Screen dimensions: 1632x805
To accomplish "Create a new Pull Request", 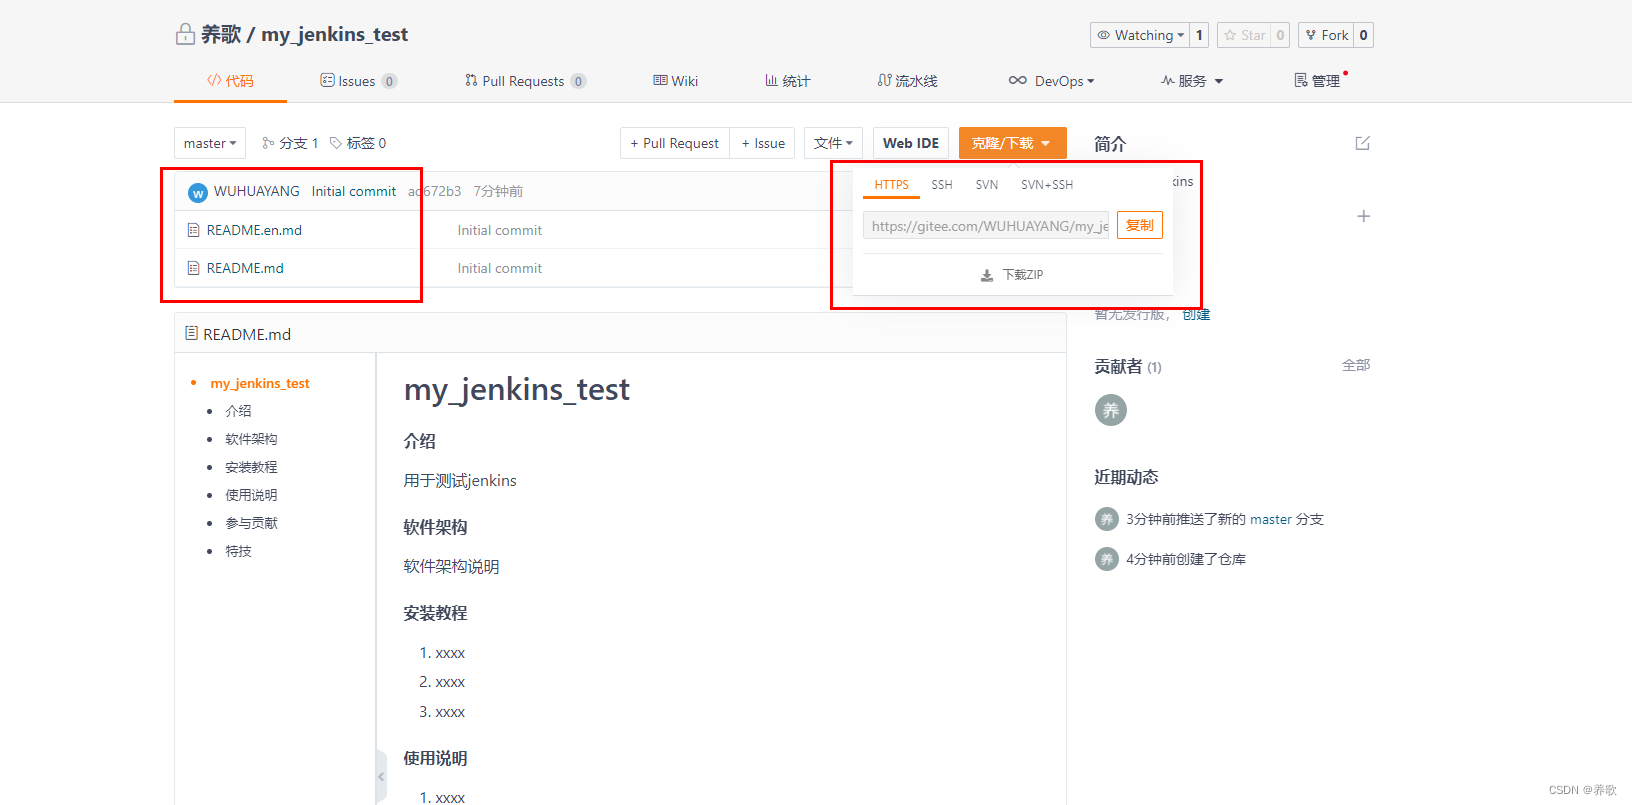I will tap(675, 143).
